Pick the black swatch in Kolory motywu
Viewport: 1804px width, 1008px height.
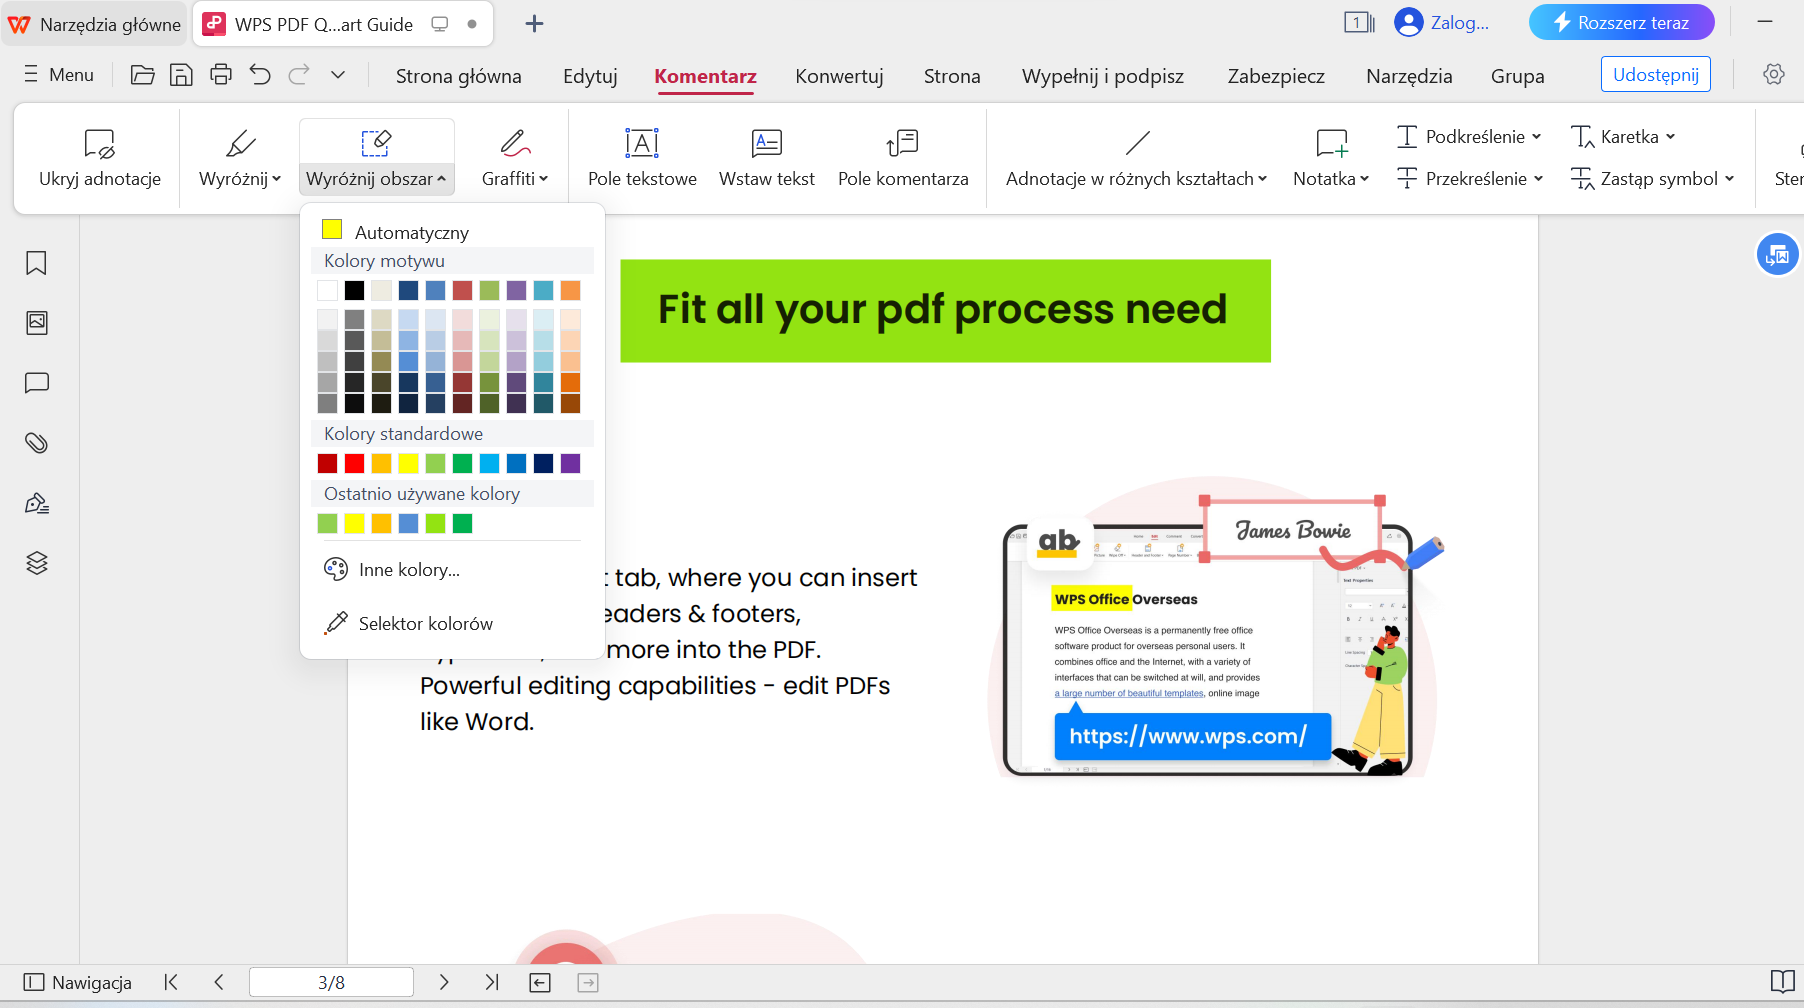coord(354,290)
